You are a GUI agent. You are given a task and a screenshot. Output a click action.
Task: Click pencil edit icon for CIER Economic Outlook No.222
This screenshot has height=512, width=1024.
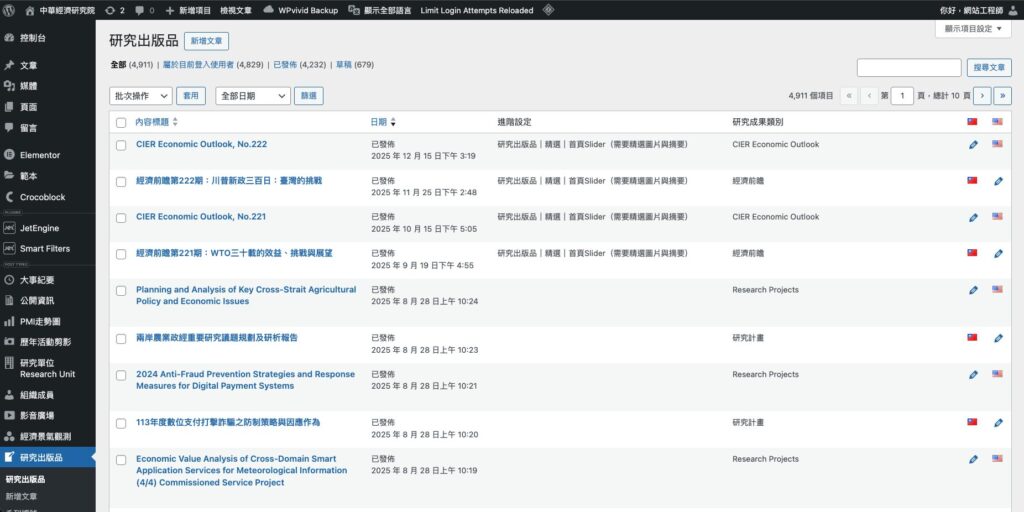pos(973,145)
